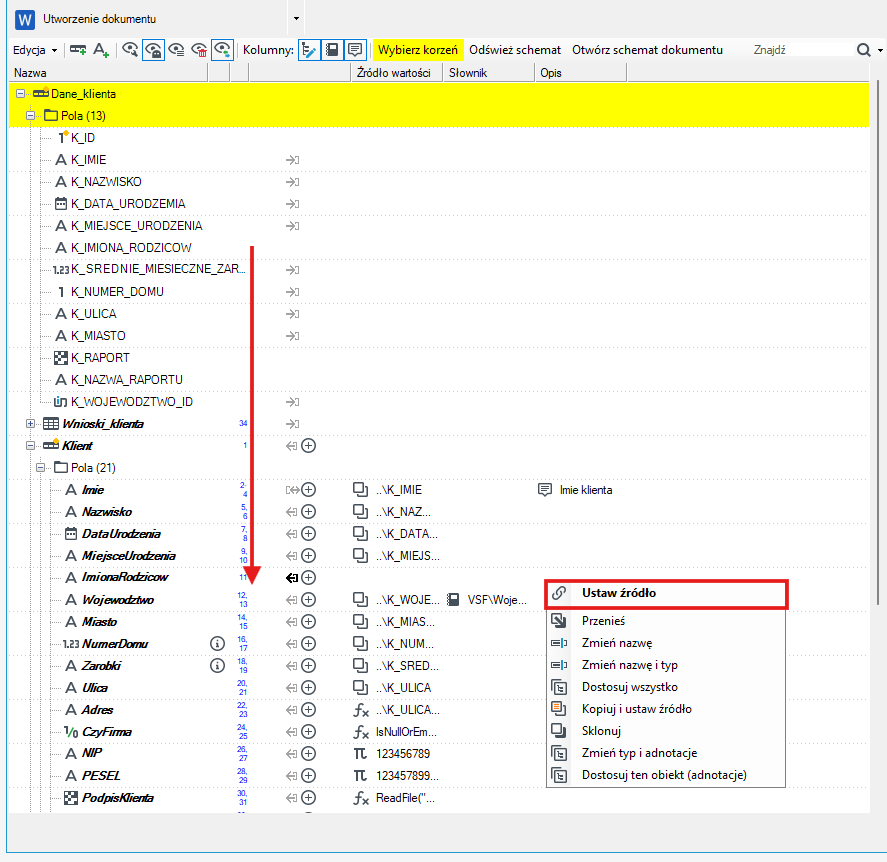887x862 pixels.
Task: Click into the Znajdź search field
Action: [801, 50]
